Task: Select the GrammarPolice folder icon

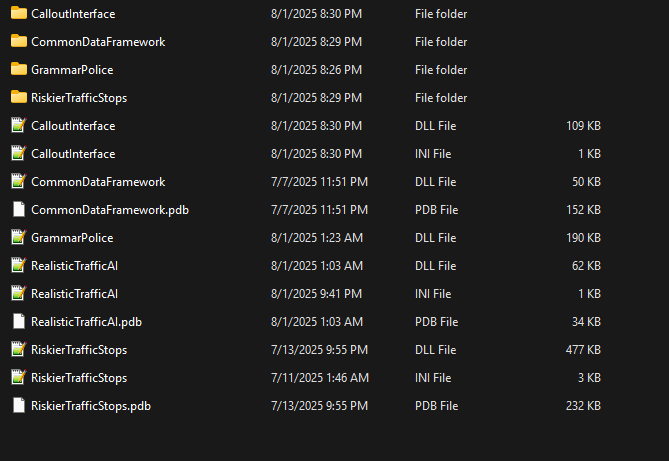Action: 18,70
